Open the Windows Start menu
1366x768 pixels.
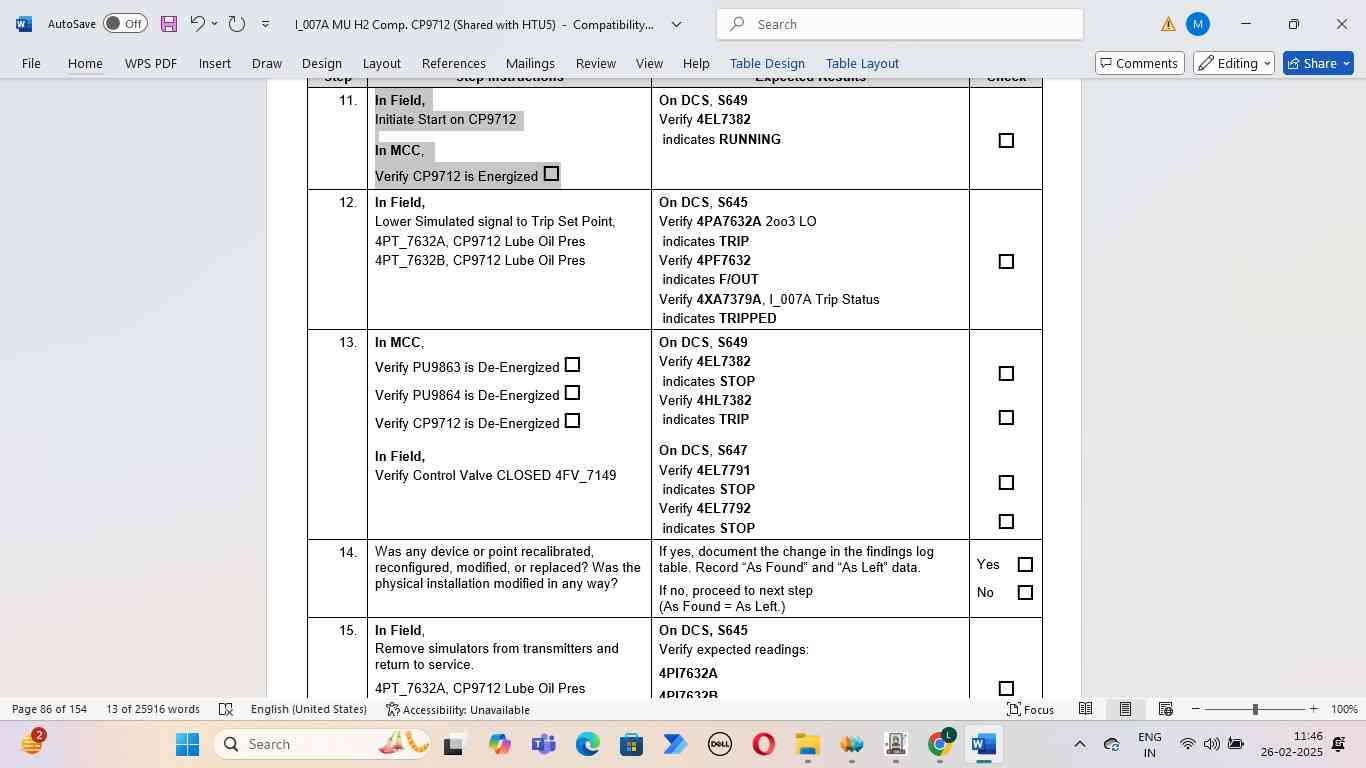click(x=187, y=744)
